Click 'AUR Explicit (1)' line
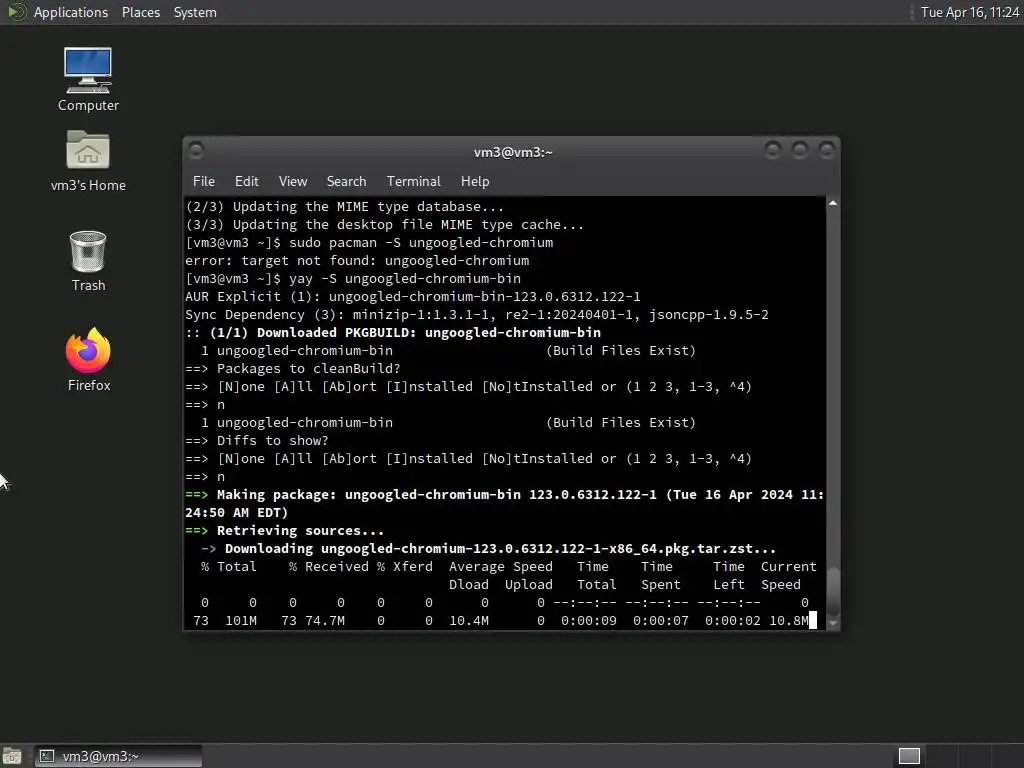The image size is (1024, 768). pyautogui.click(x=413, y=296)
